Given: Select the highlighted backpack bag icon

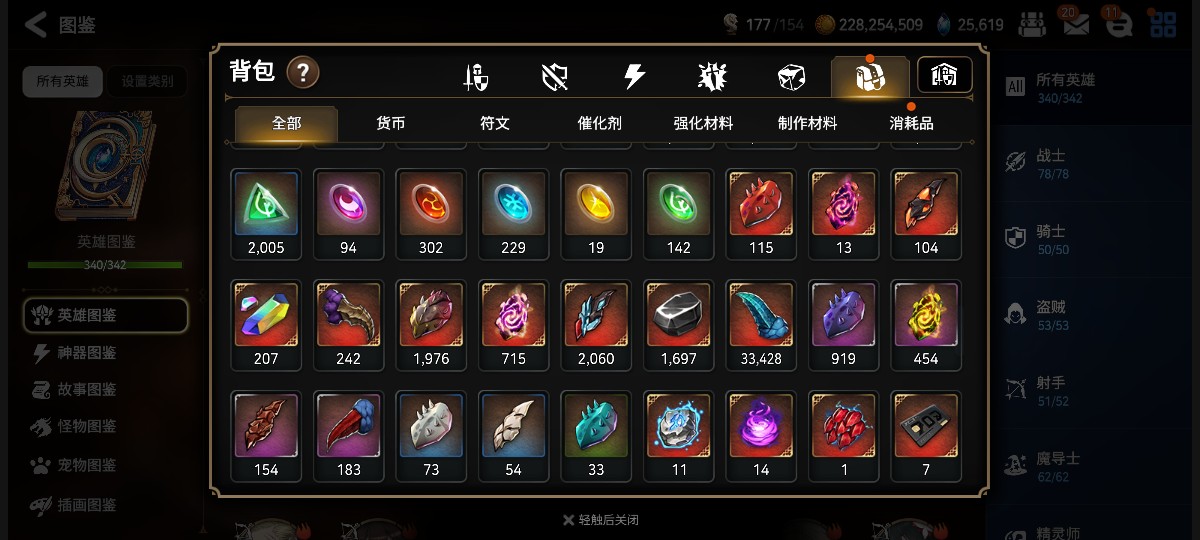Looking at the screenshot, I should (870, 77).
